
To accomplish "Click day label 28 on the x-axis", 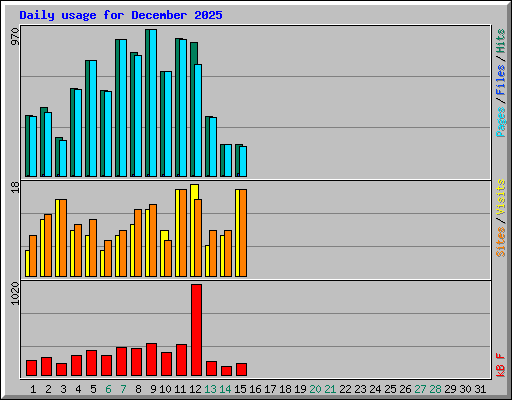I will coord(435,389).
